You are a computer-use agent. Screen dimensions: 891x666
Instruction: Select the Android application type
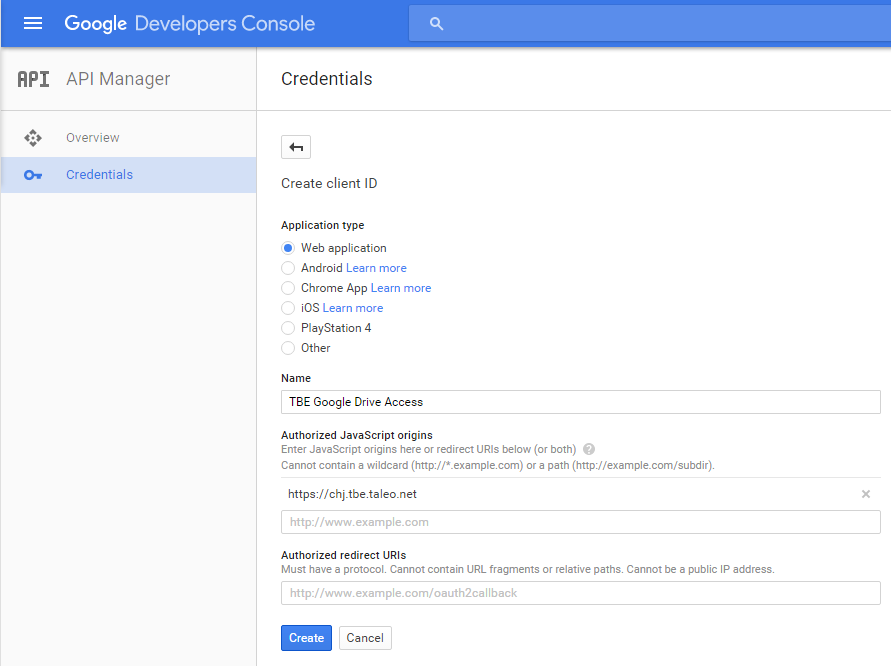(288, 268)
